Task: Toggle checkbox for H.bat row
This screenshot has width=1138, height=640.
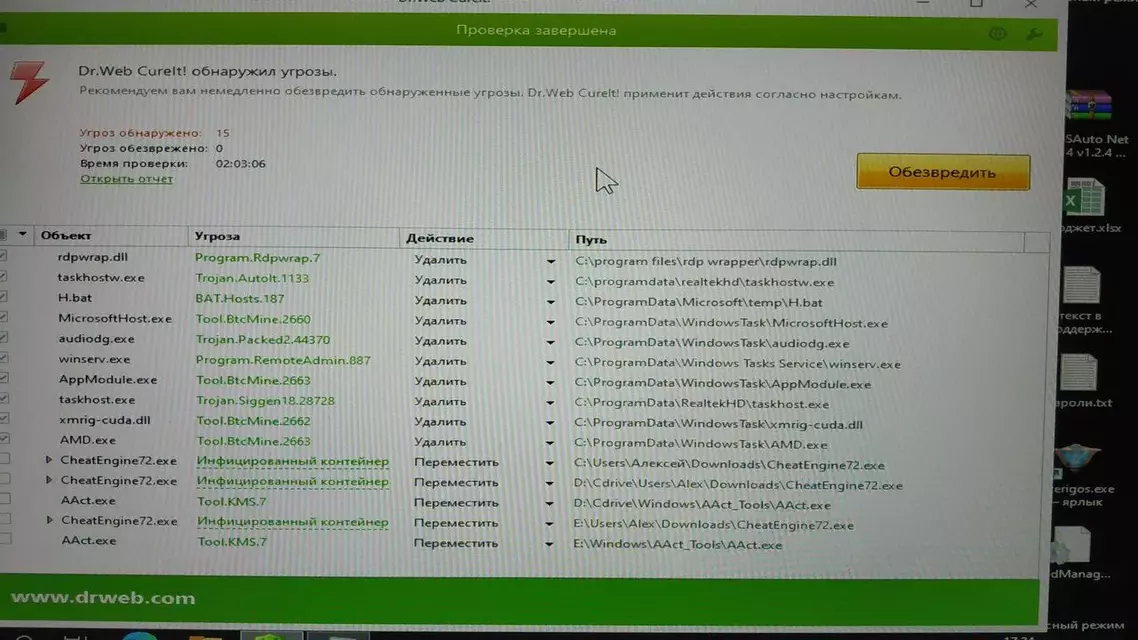Action: tap(4, 297)
